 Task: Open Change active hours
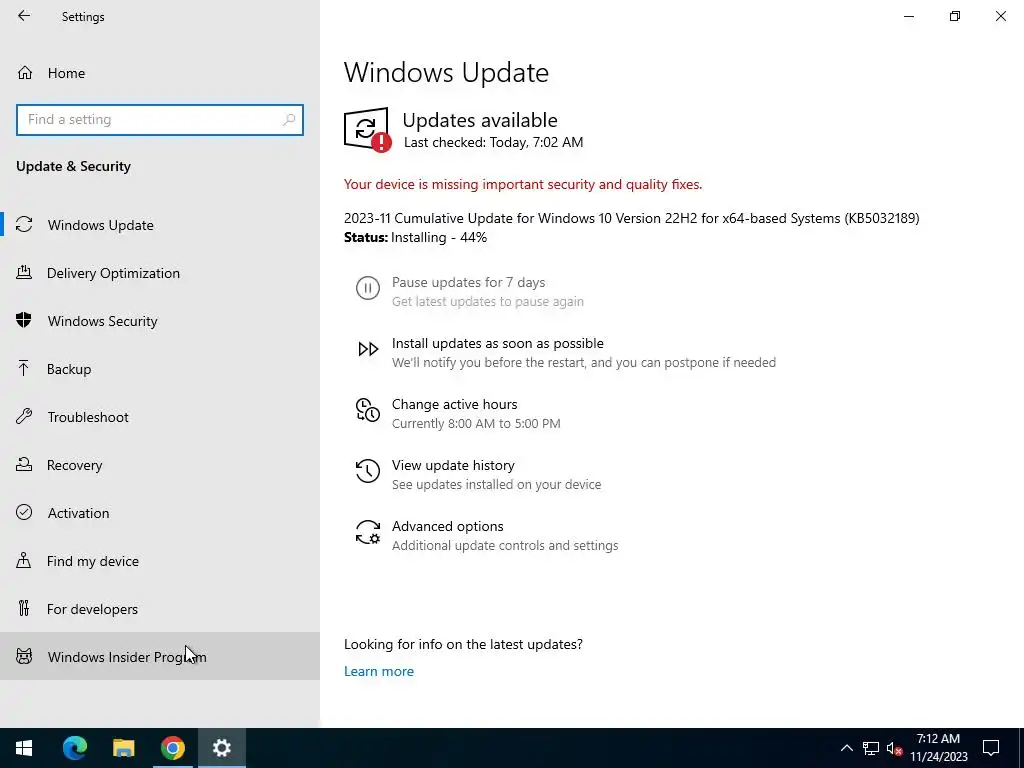(455, 404)
